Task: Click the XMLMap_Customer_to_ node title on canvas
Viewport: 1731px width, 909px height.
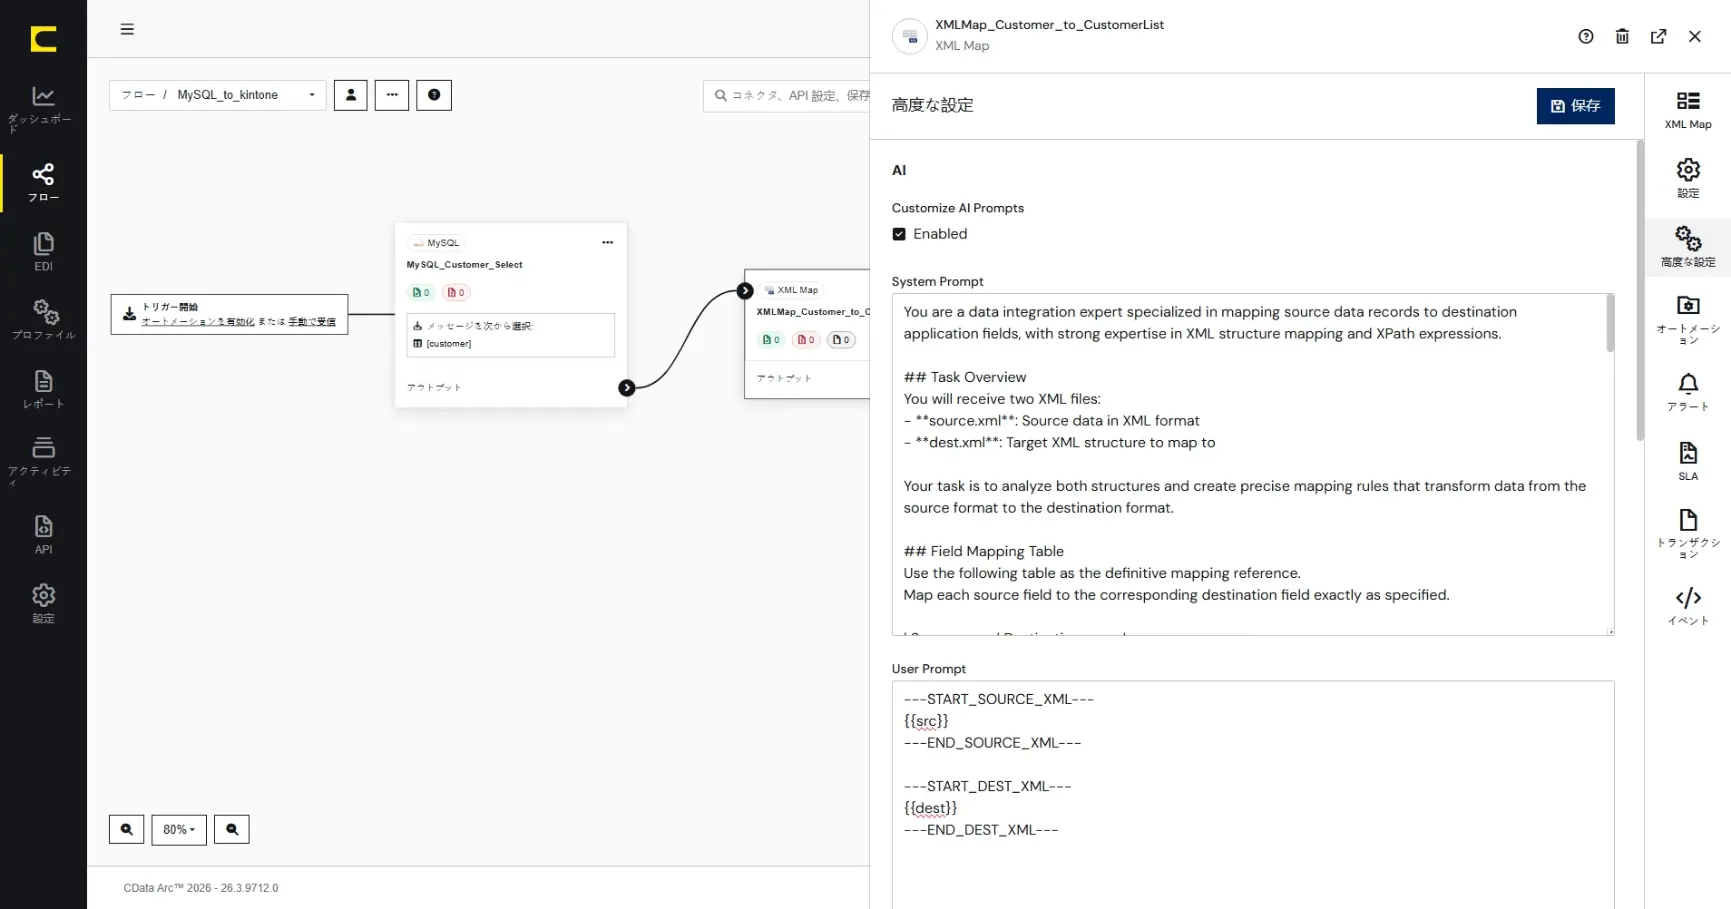Action: 813,312
